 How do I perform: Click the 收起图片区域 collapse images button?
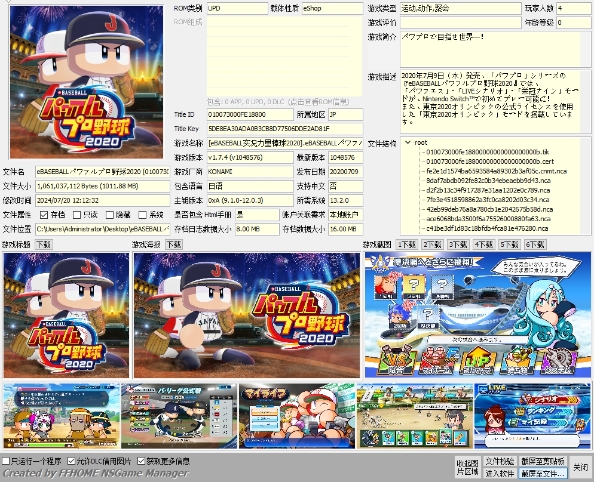468,467
